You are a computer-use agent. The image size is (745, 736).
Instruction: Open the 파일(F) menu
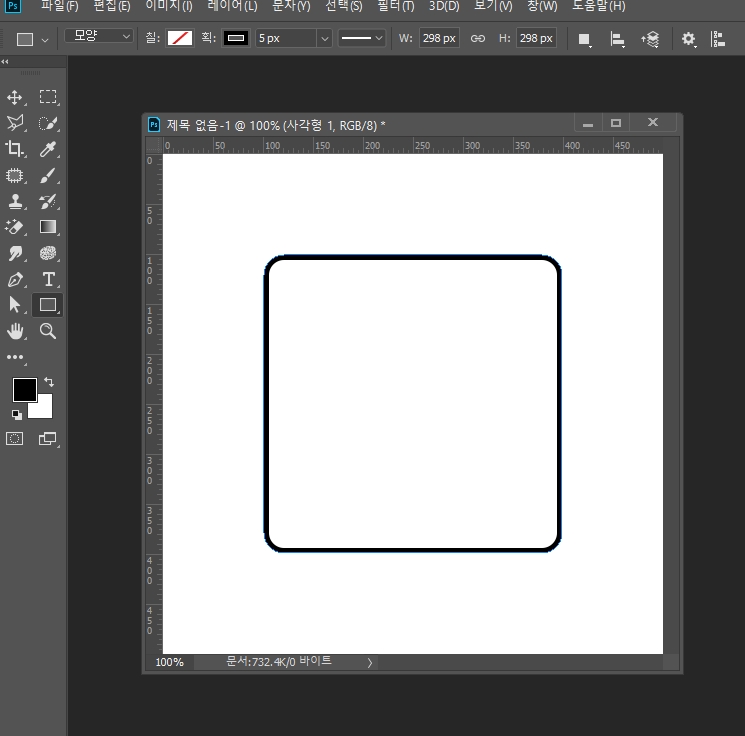point(59,6)
